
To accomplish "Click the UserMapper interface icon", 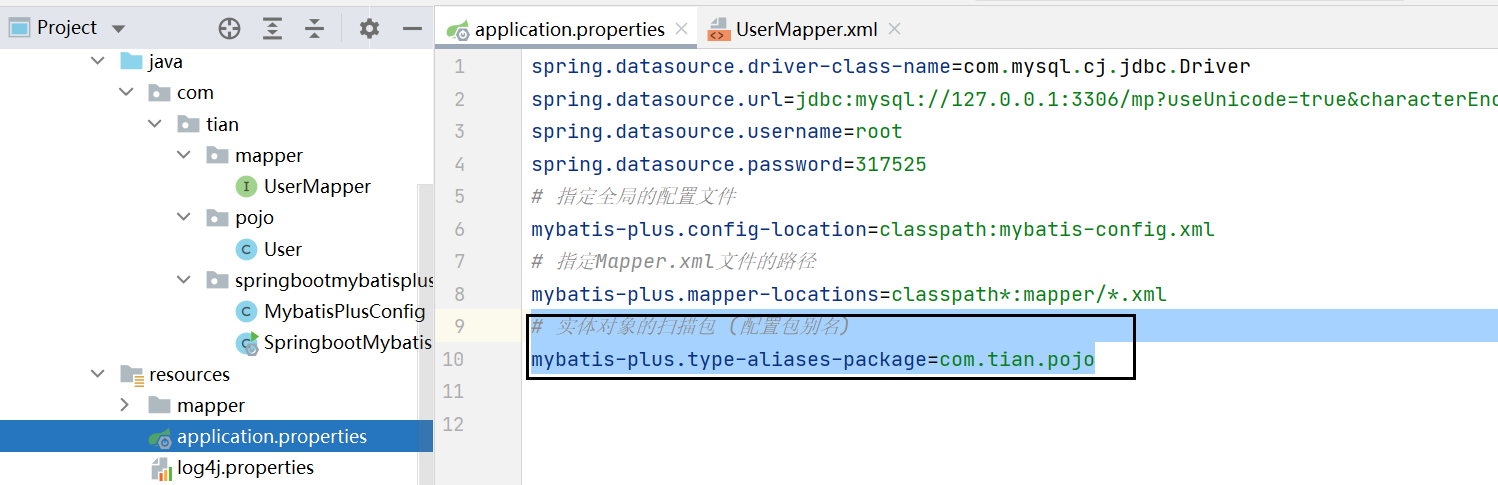I will tap(246, 186).
